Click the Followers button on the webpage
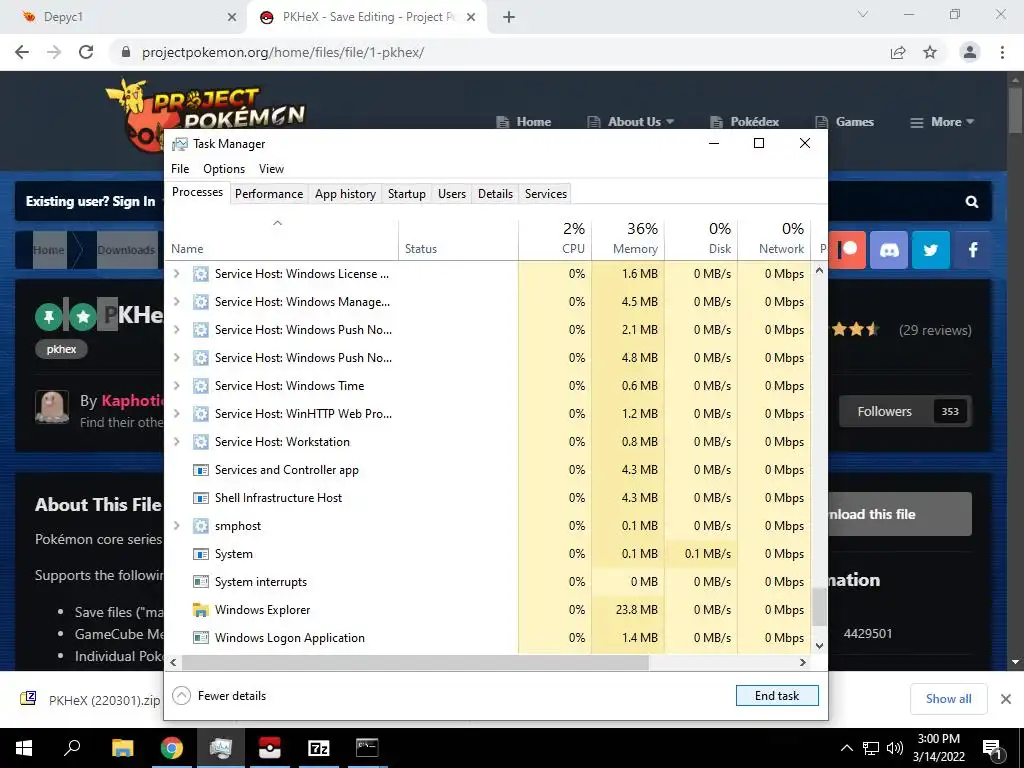1024x768 pixels. pos(905,411)
